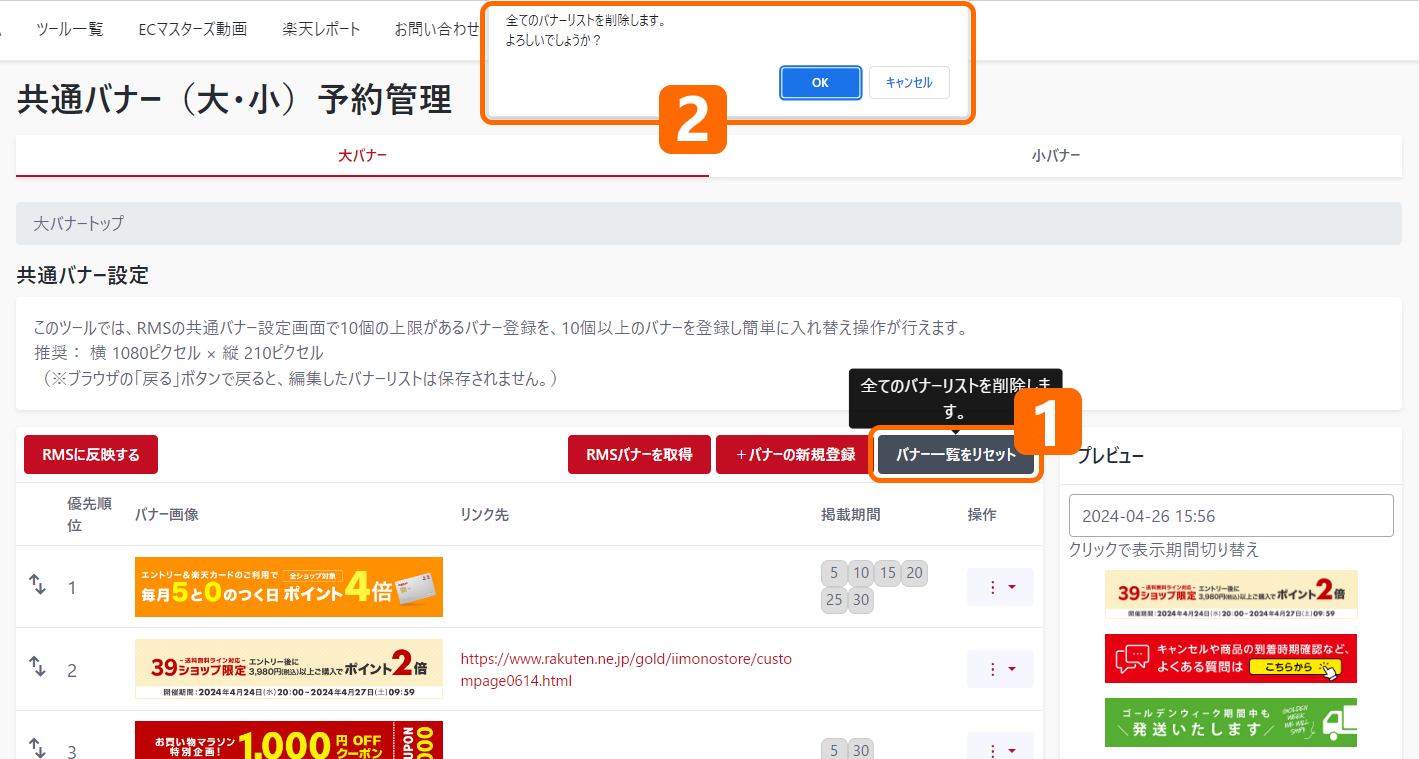
Task: Click day badge 5 in row 1 掲載期間
Action: coord(834,573)
